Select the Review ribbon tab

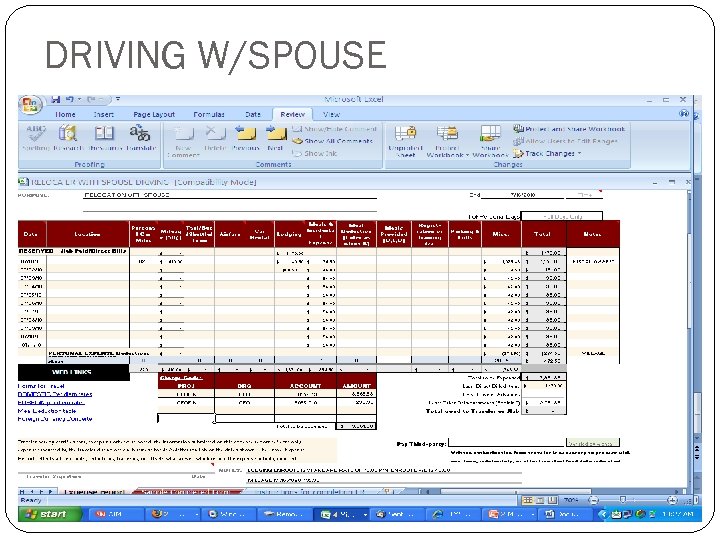(292, 114)
